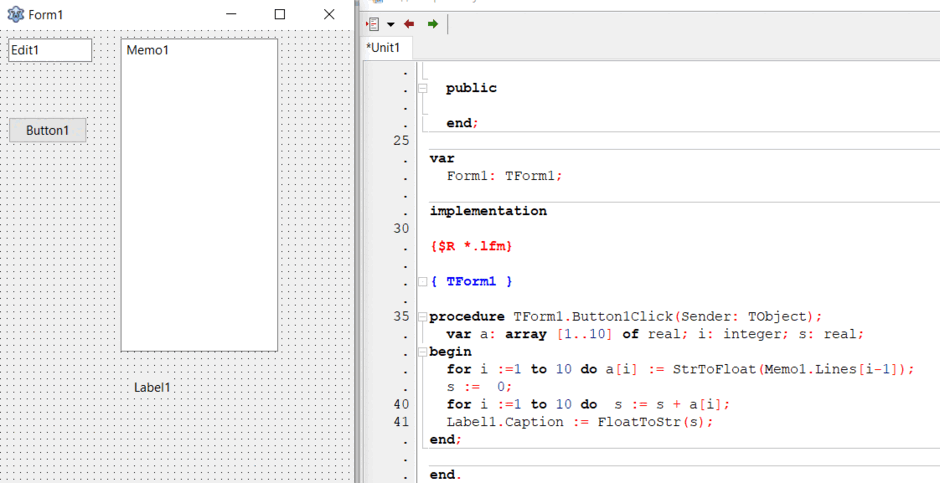Place cursor on 'FloatToStr(s)' call
The image size is (940, 483).
(x=652, y=422)
